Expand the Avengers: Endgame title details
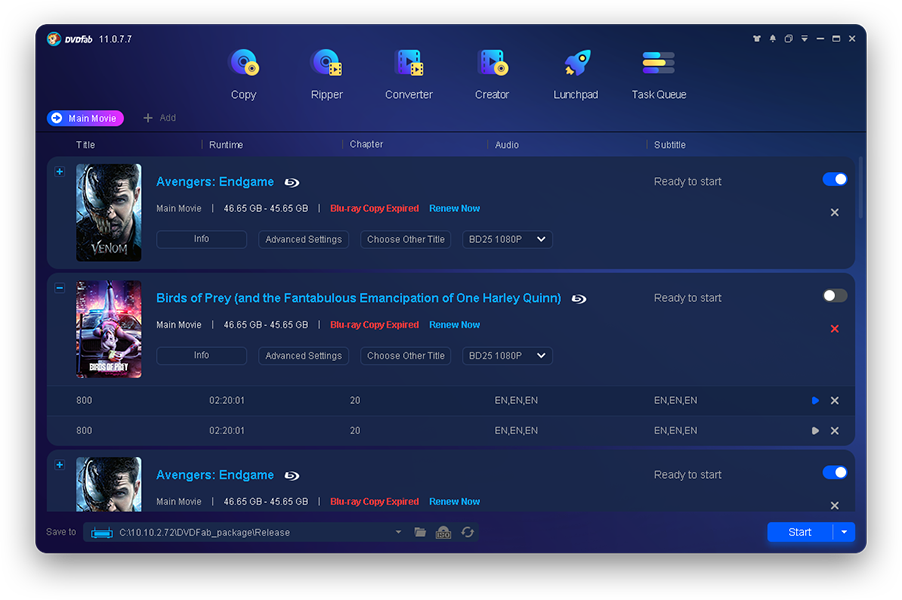902x600 pixels. 59,171
